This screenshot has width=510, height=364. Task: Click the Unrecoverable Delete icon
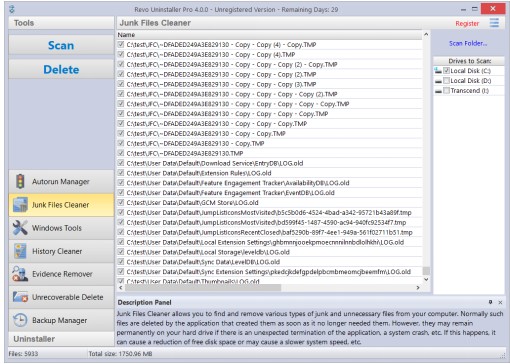pos(20,297)
